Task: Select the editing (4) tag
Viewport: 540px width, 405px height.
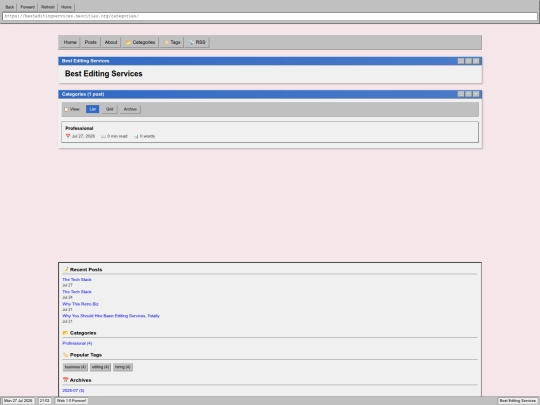Action: click(x=100, y=367)
